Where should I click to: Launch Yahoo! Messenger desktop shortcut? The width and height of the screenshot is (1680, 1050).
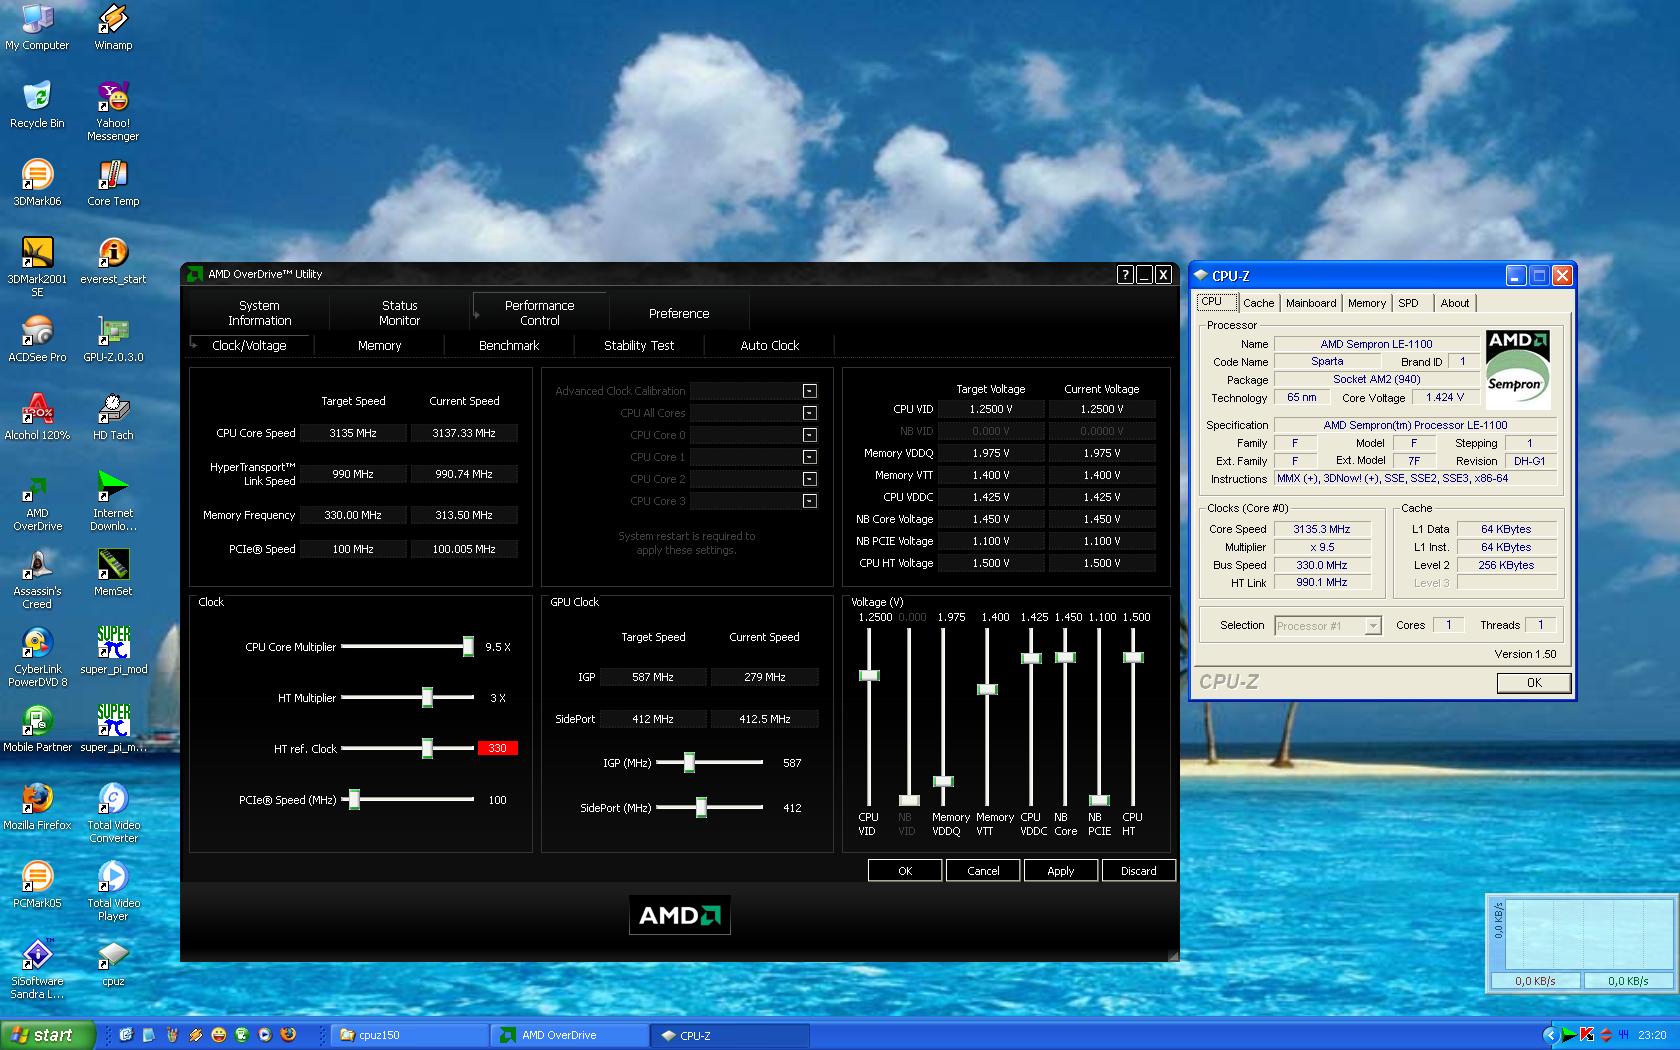113,111
